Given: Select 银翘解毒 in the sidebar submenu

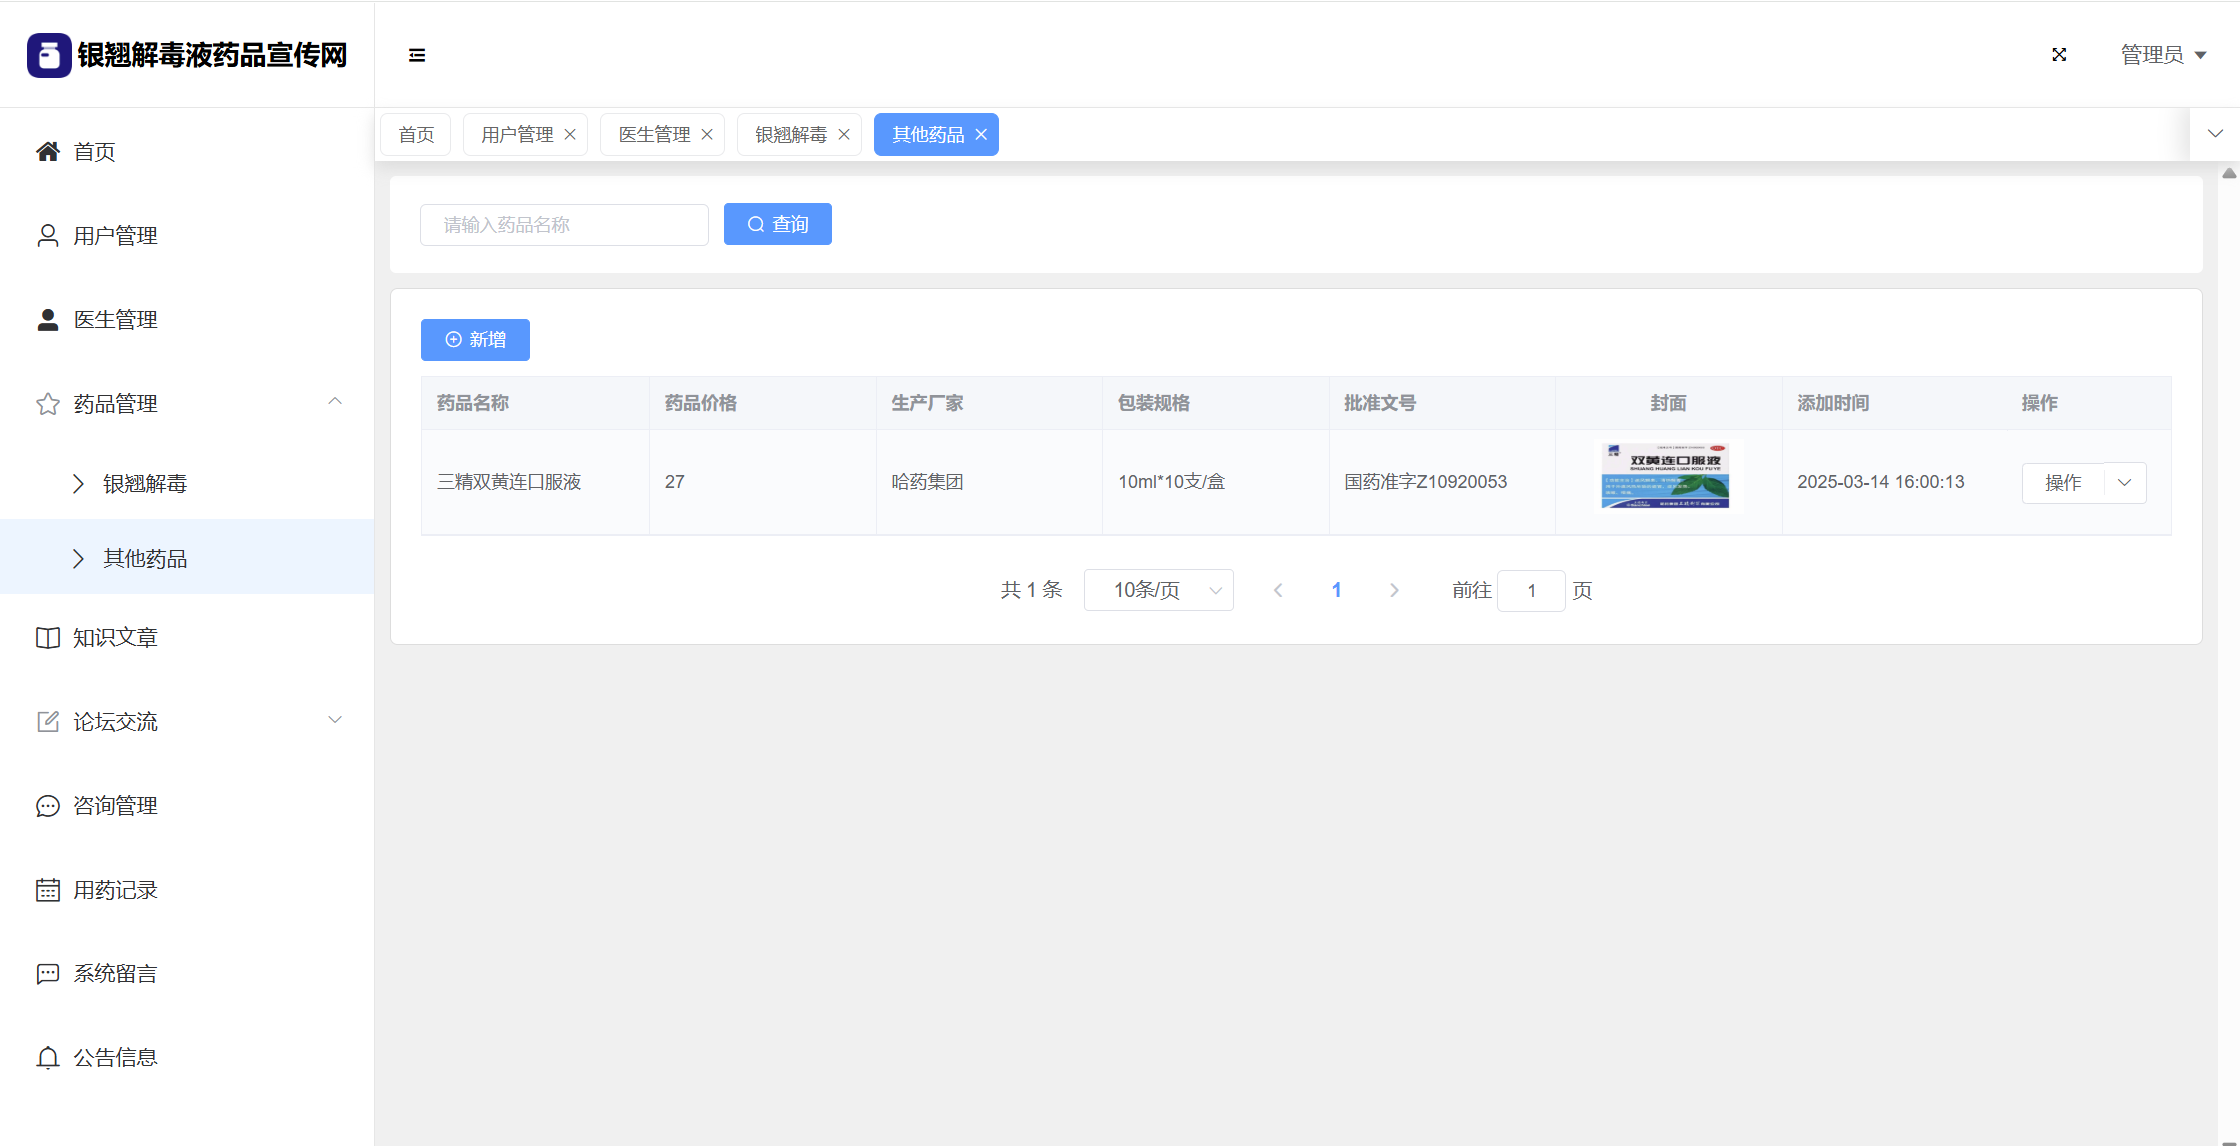Looking at the screenshot, I should pos(145,484).
